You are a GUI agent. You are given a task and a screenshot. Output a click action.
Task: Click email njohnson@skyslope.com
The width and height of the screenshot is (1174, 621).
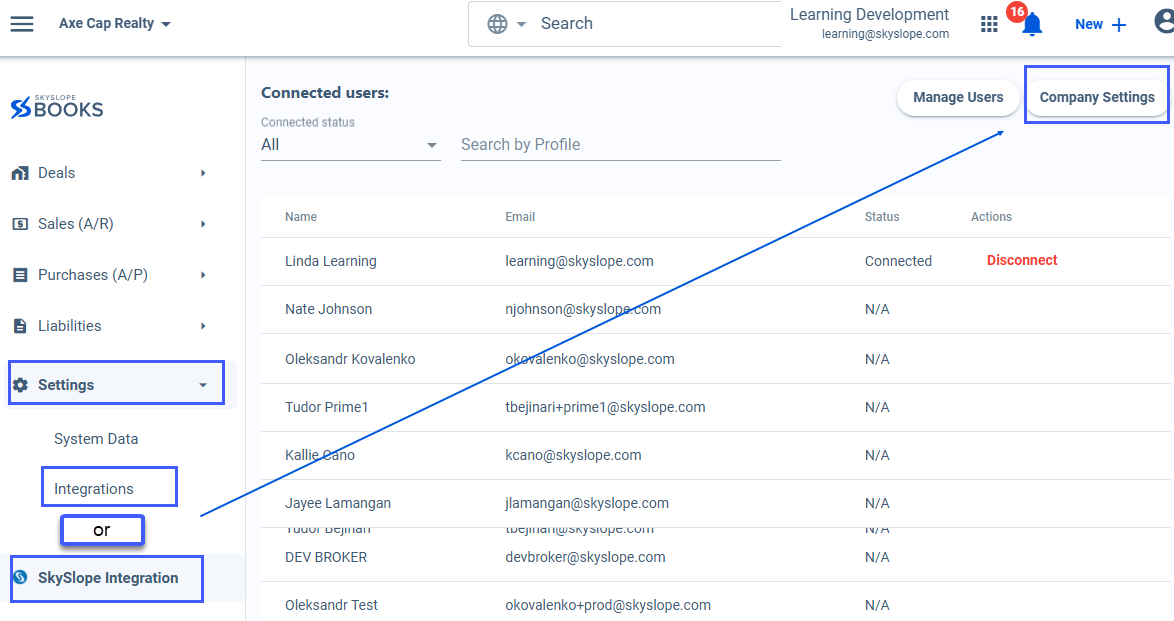pos(583,309)
